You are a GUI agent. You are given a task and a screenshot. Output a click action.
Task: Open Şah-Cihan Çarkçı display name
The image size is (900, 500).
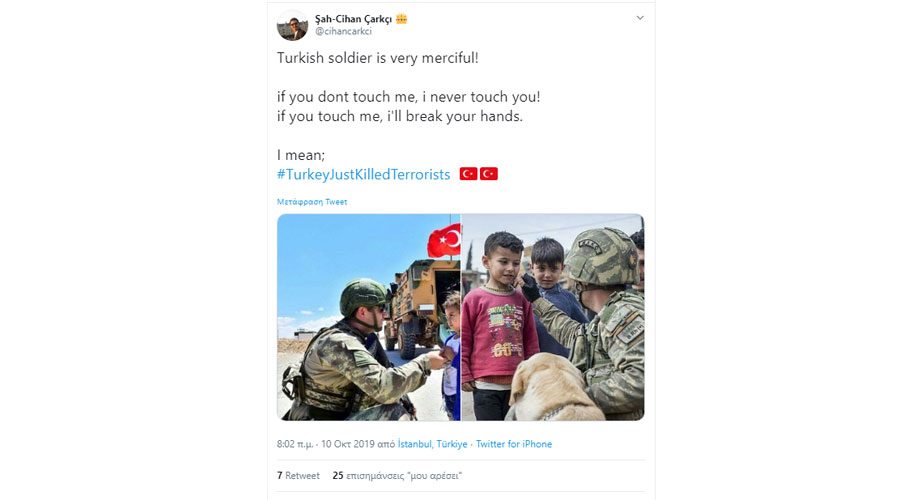click(353, 19)
